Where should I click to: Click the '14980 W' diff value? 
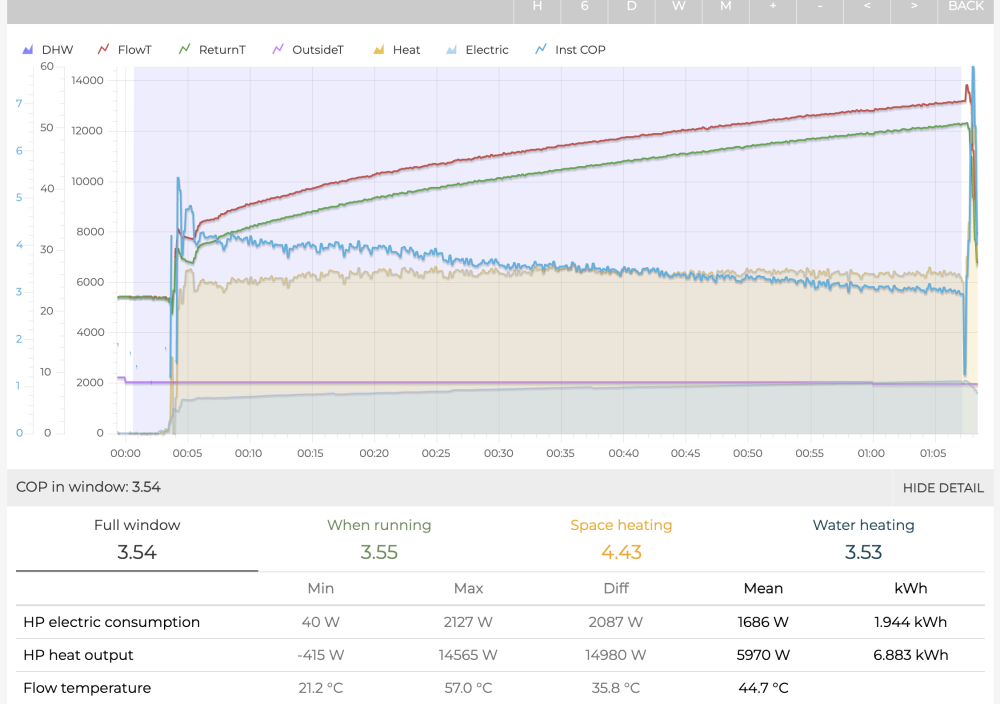point(616,655)
